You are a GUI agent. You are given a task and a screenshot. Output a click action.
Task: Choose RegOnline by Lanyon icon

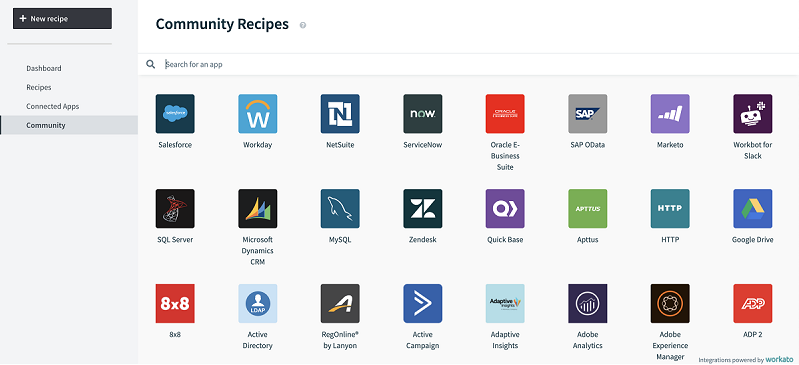click(340, 303)
